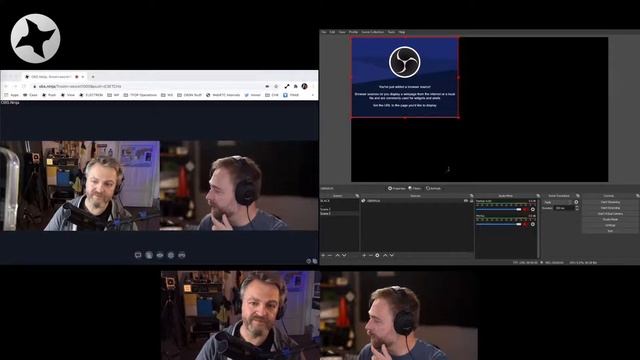Screen dimensions: 640x360
Task: Mute Desktop Audio with speaker icon
Action: click(x=526, y=209)
